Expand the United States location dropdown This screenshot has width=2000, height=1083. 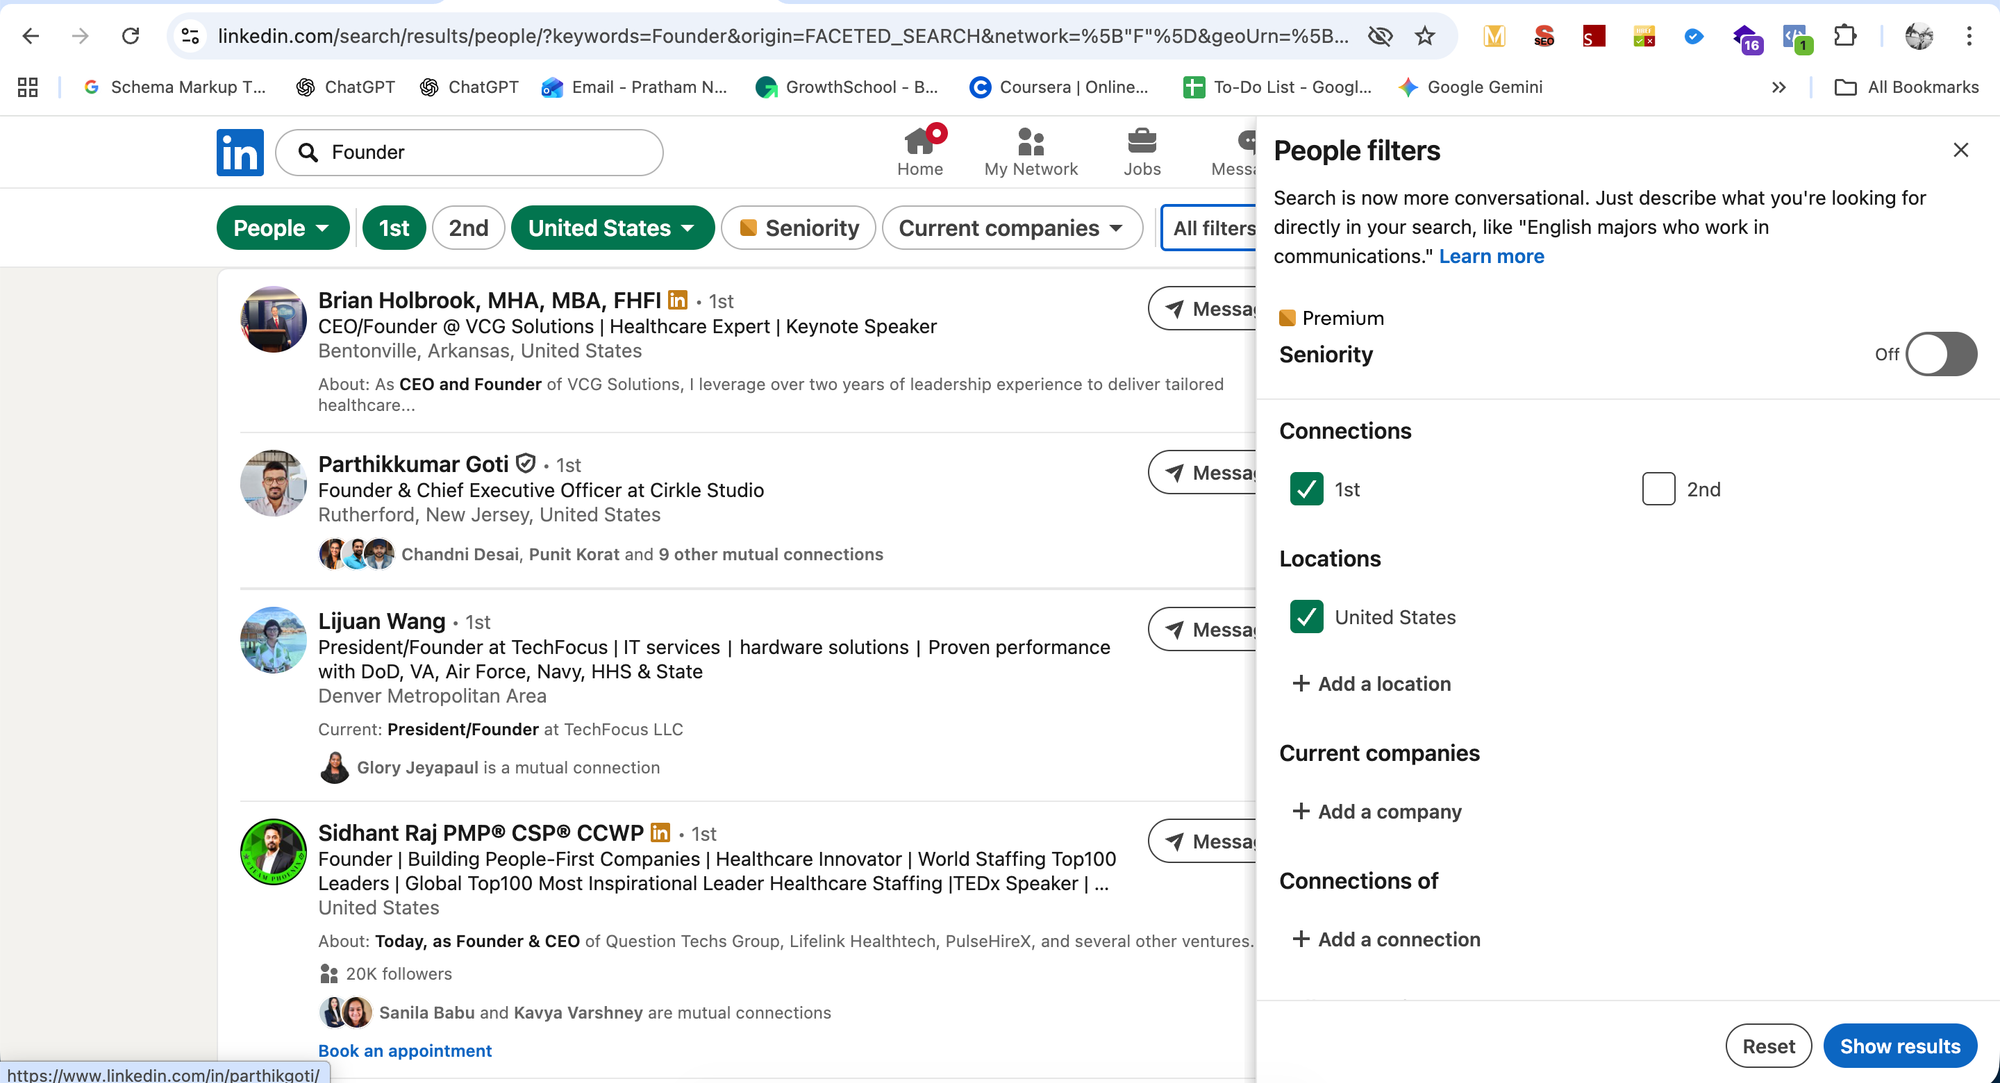click(612, 228)
